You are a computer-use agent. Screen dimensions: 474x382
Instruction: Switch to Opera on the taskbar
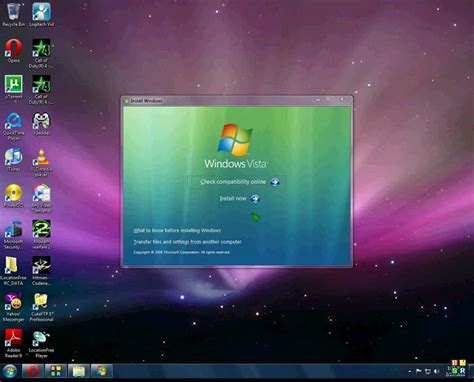click(x=33, y=371)
